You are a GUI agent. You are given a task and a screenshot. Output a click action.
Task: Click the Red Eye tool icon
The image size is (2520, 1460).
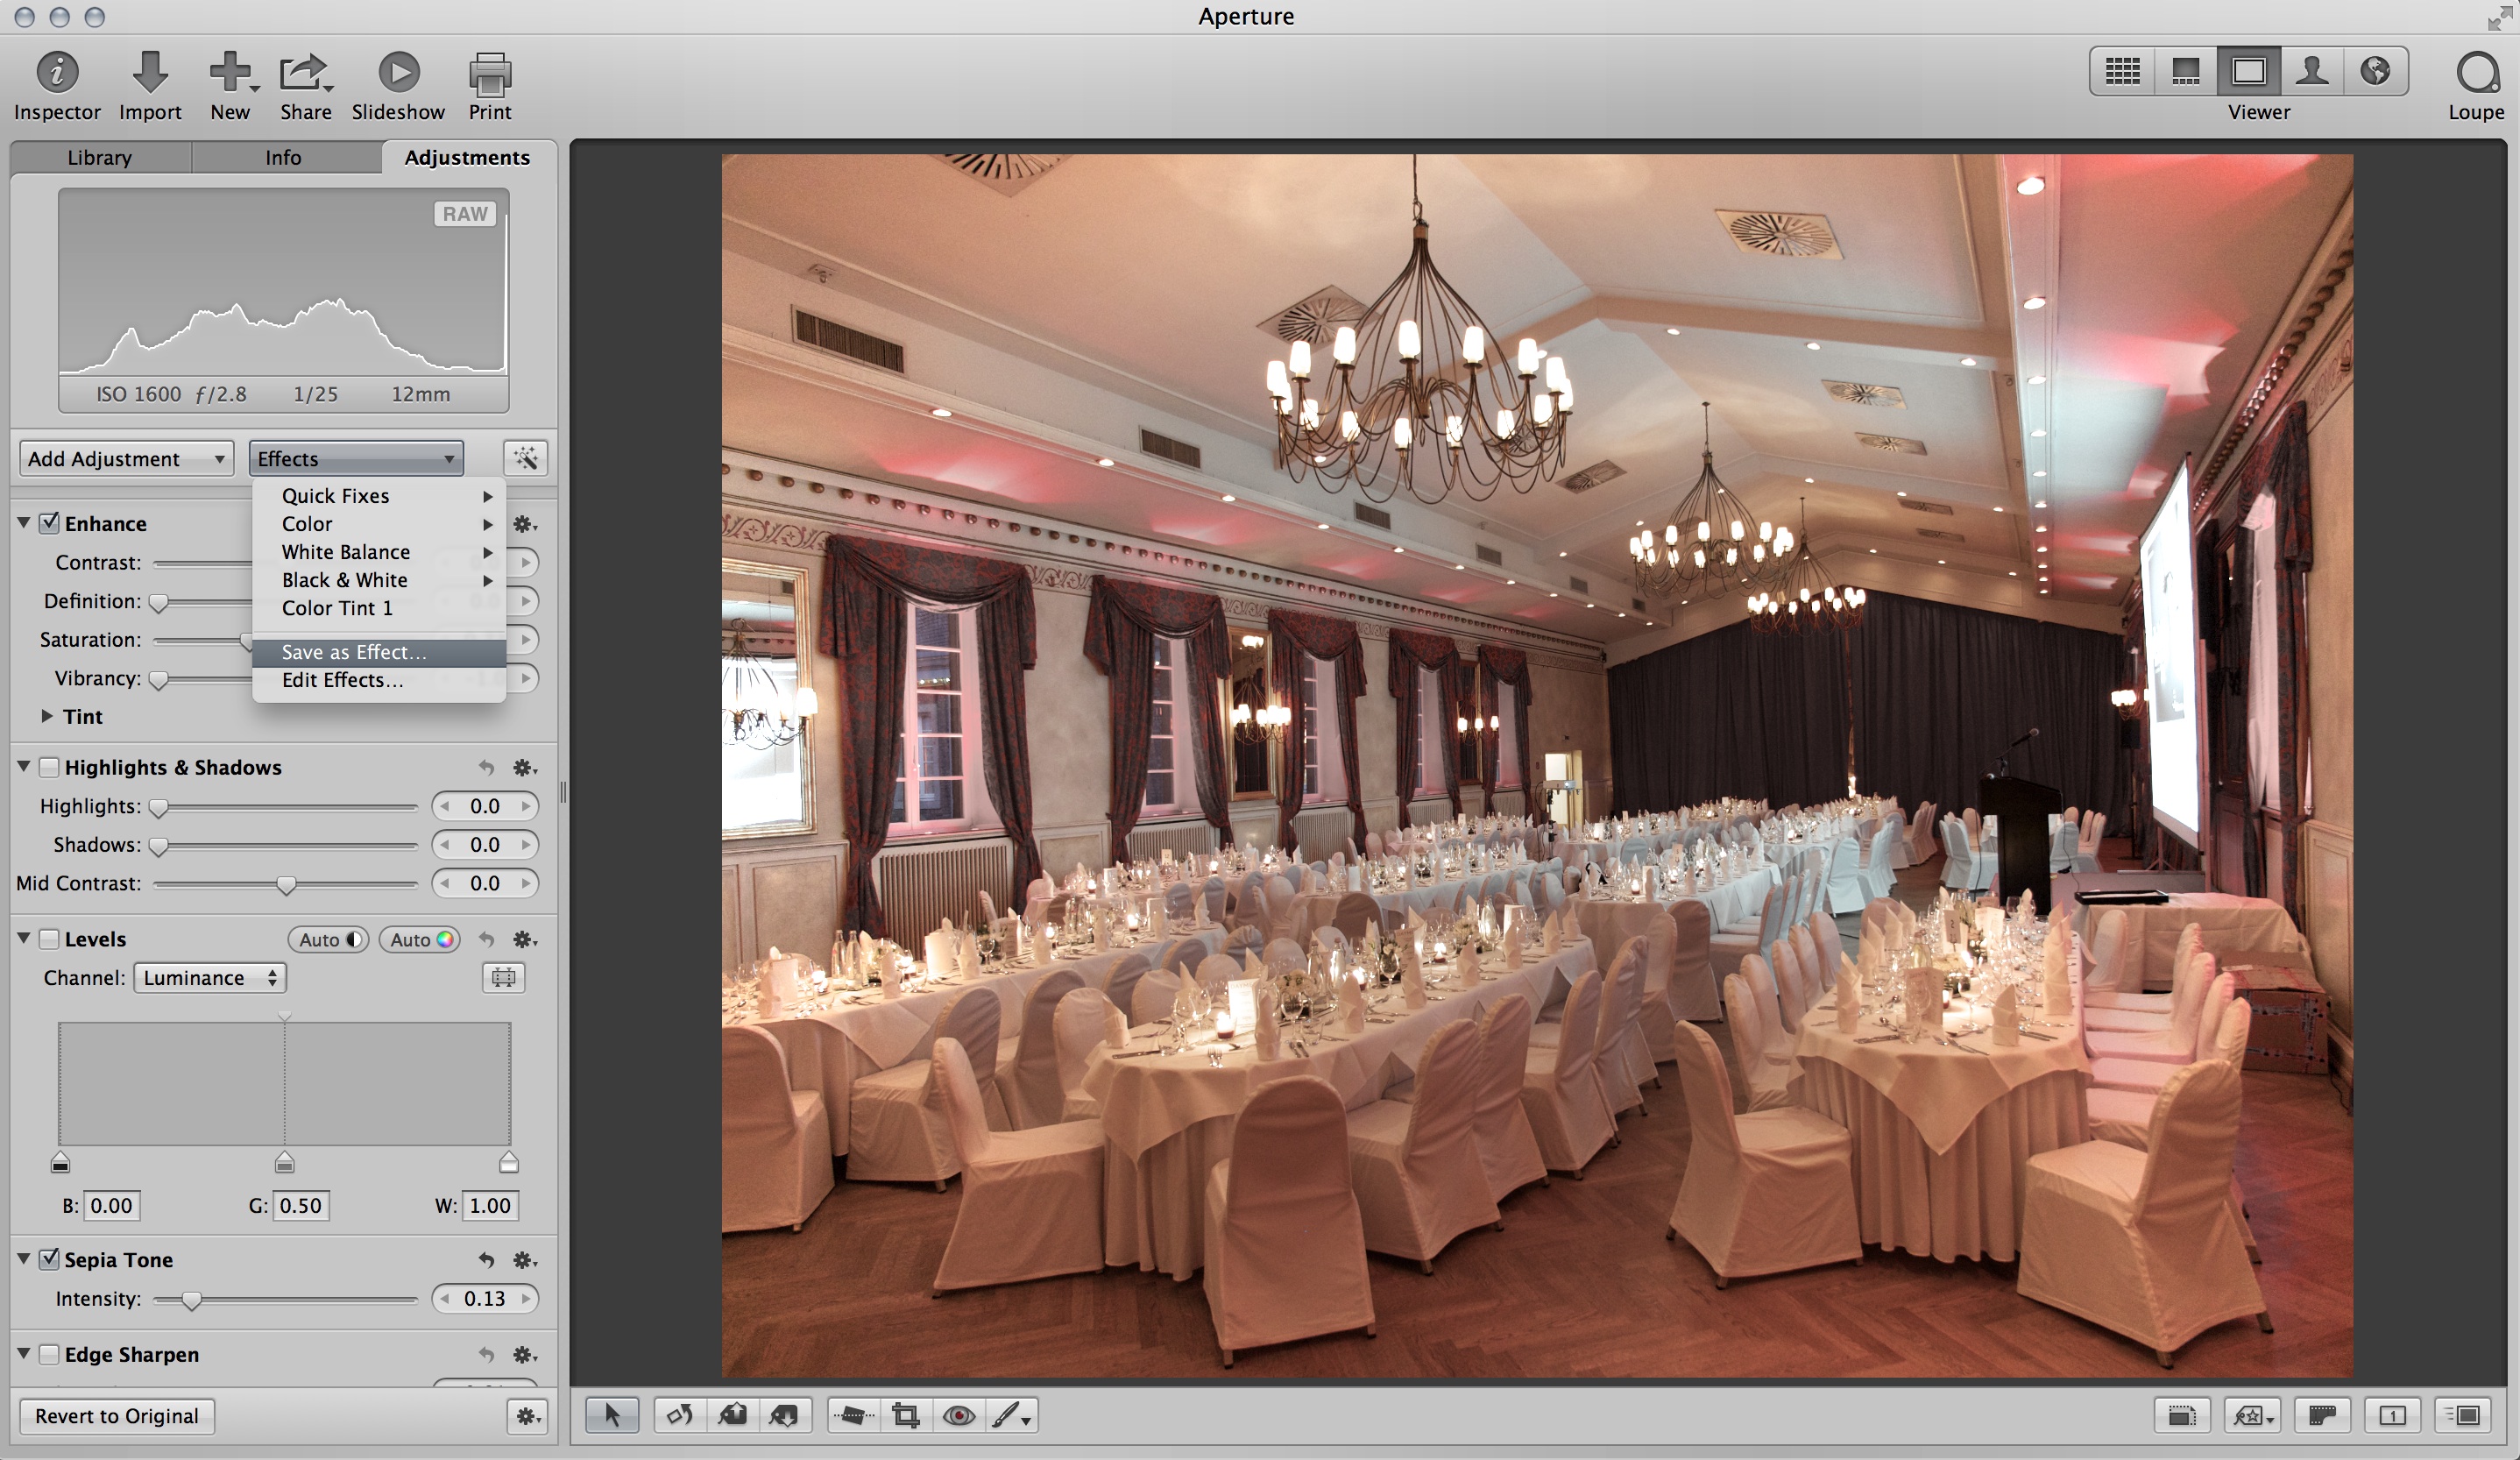point(958,1415)
